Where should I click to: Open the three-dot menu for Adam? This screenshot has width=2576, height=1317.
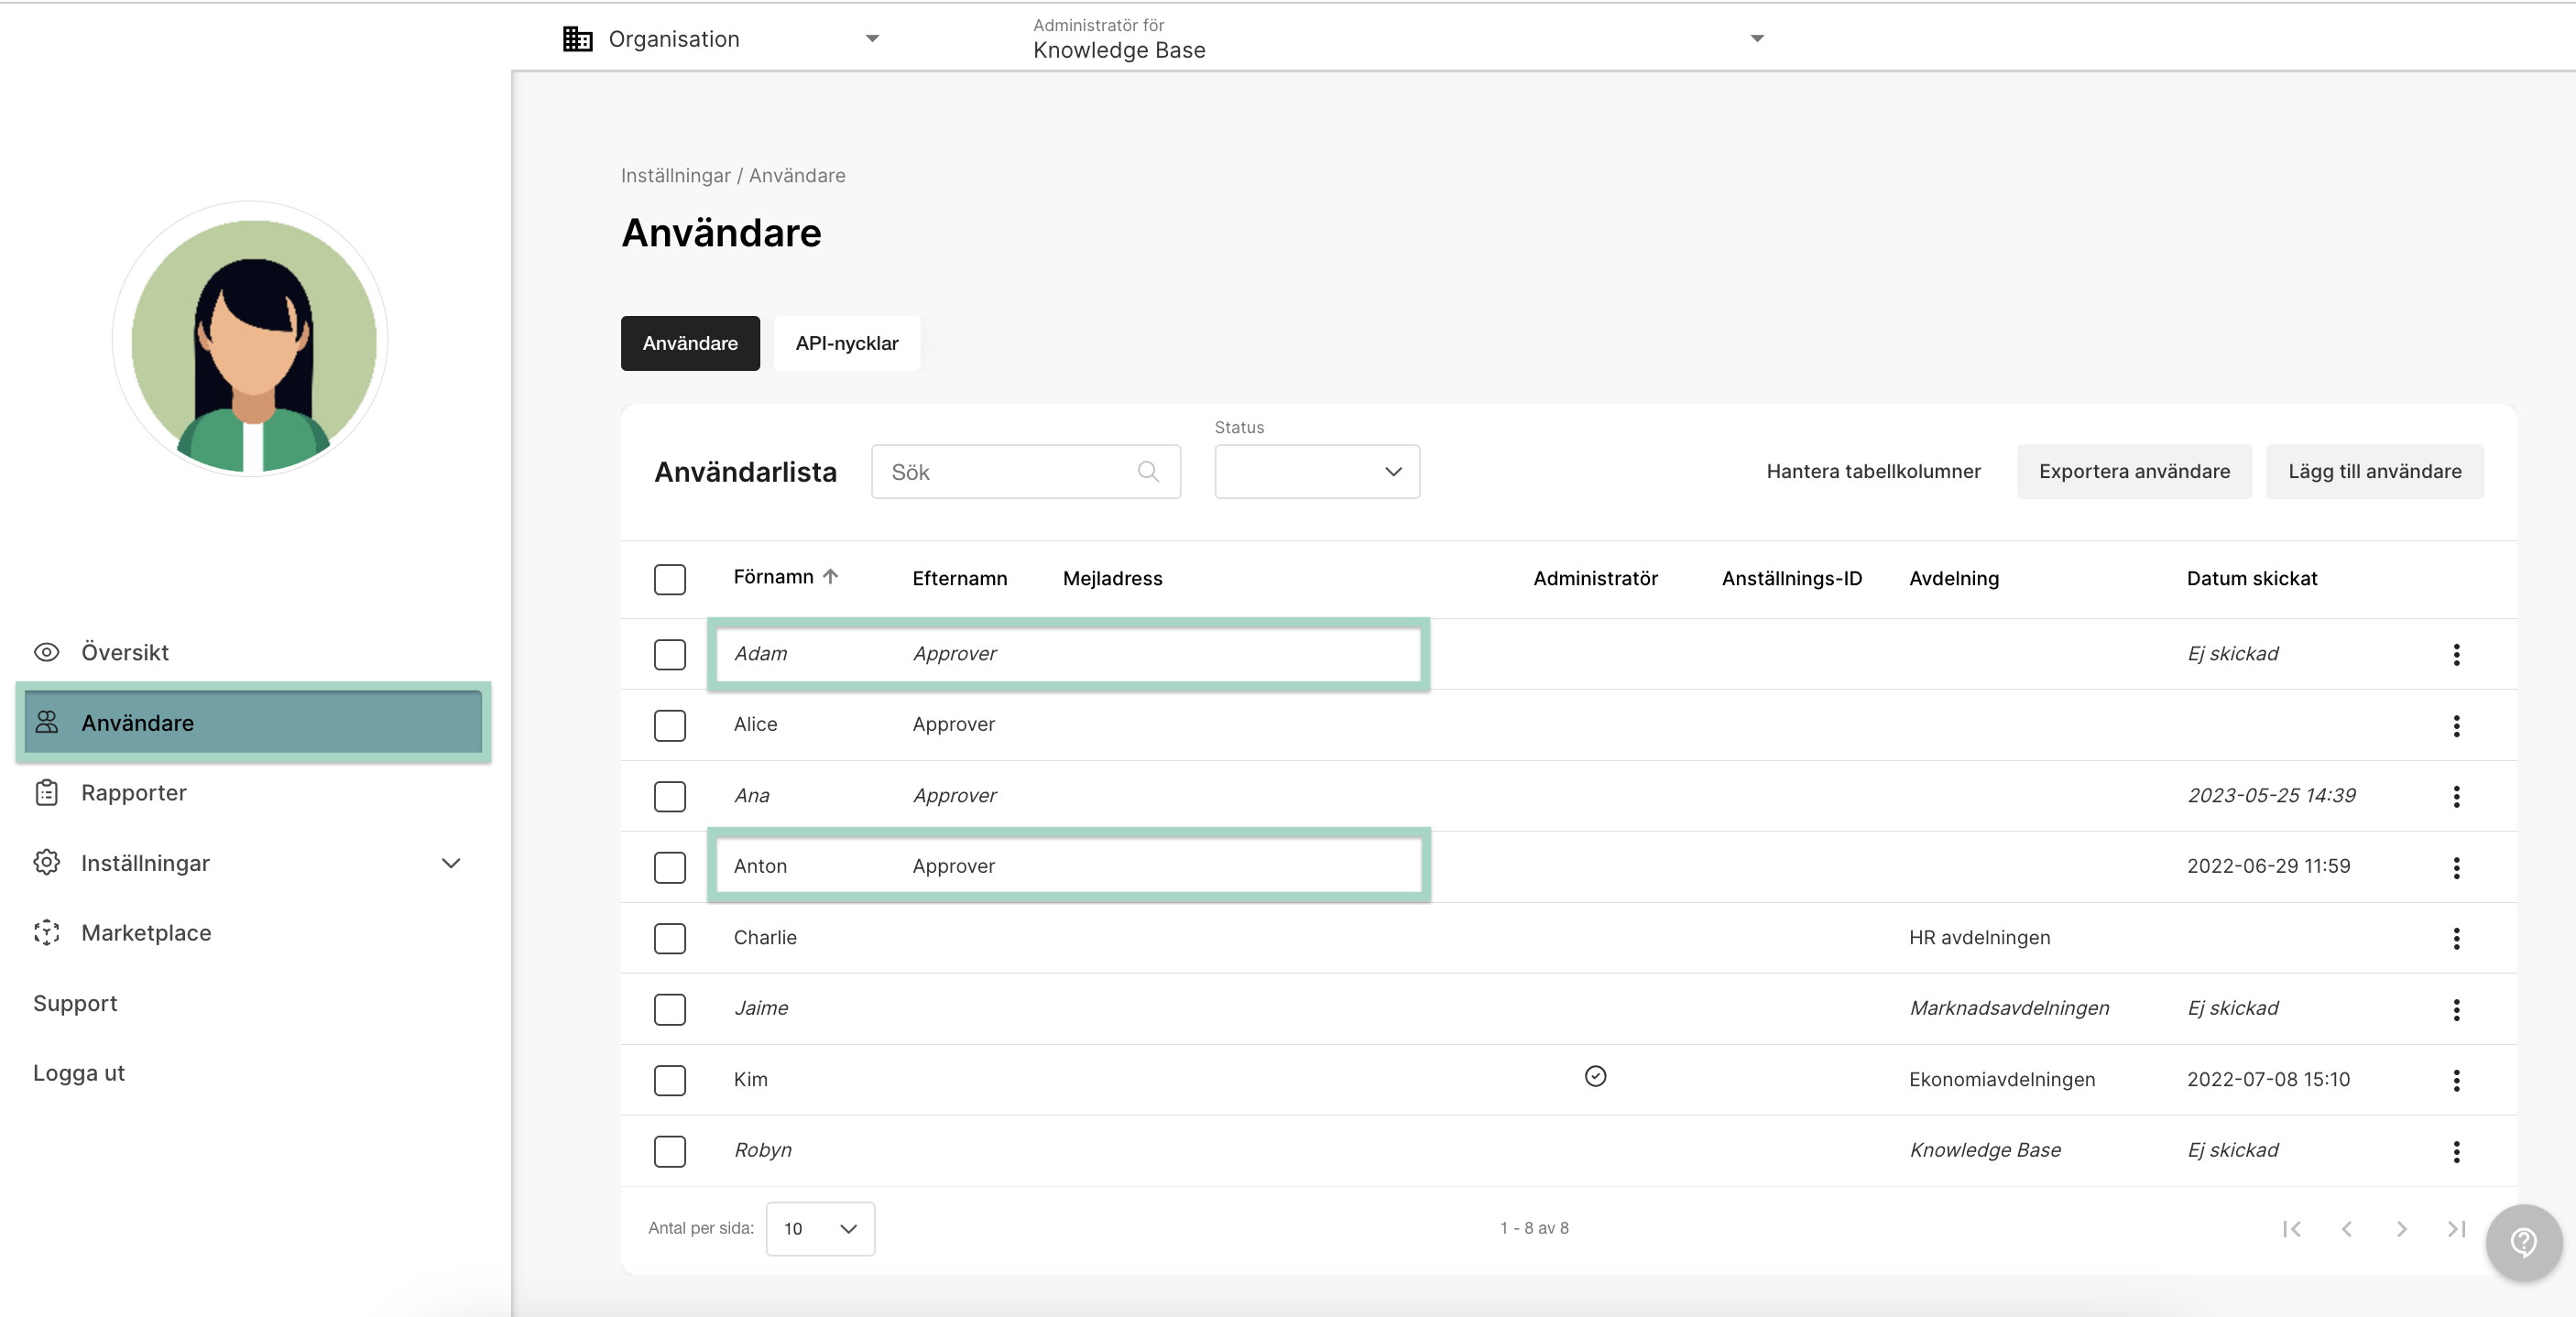(2456, 654)
